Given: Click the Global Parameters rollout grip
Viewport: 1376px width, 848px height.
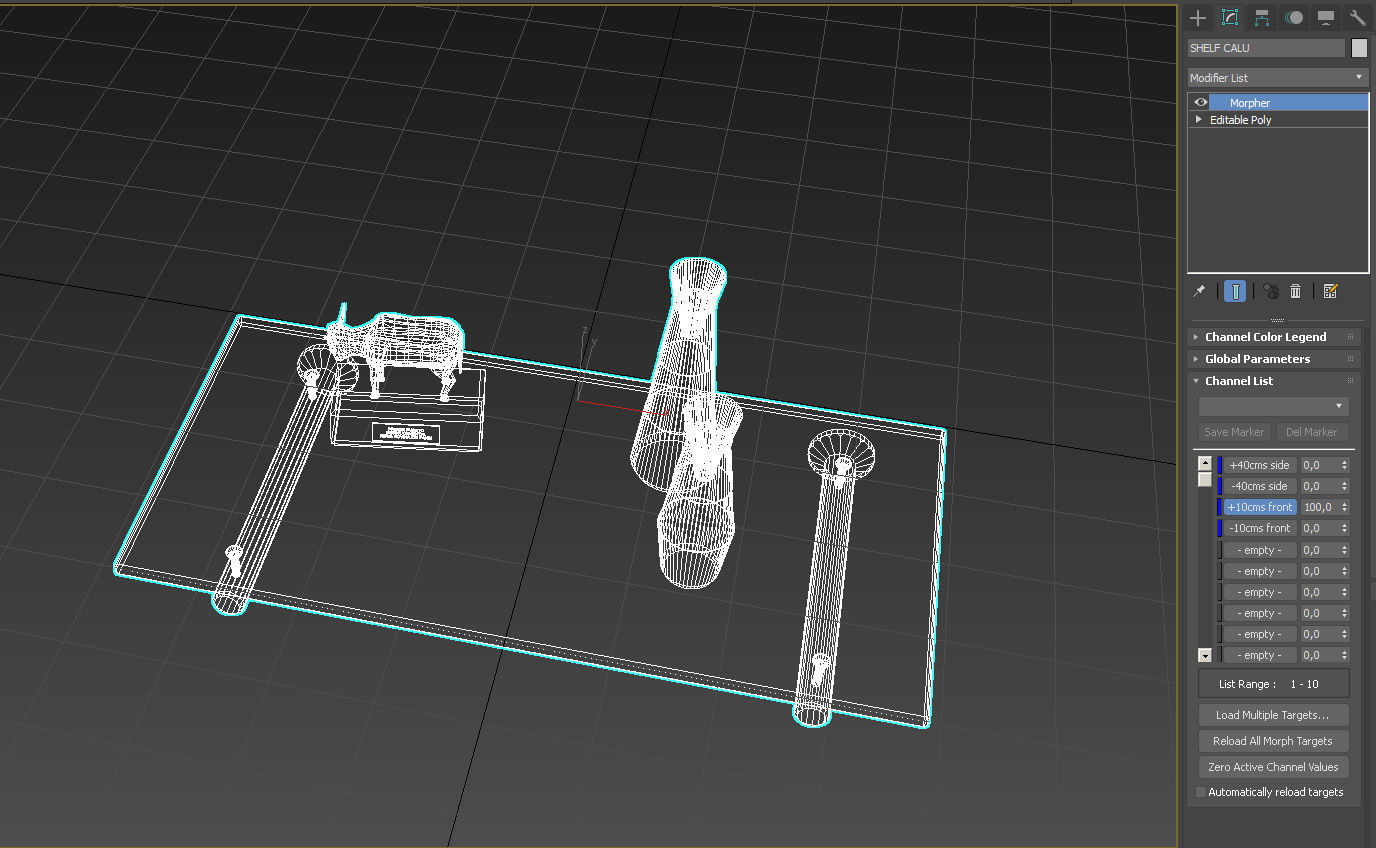Looking at the screenshot, I should click(1351, 359).
